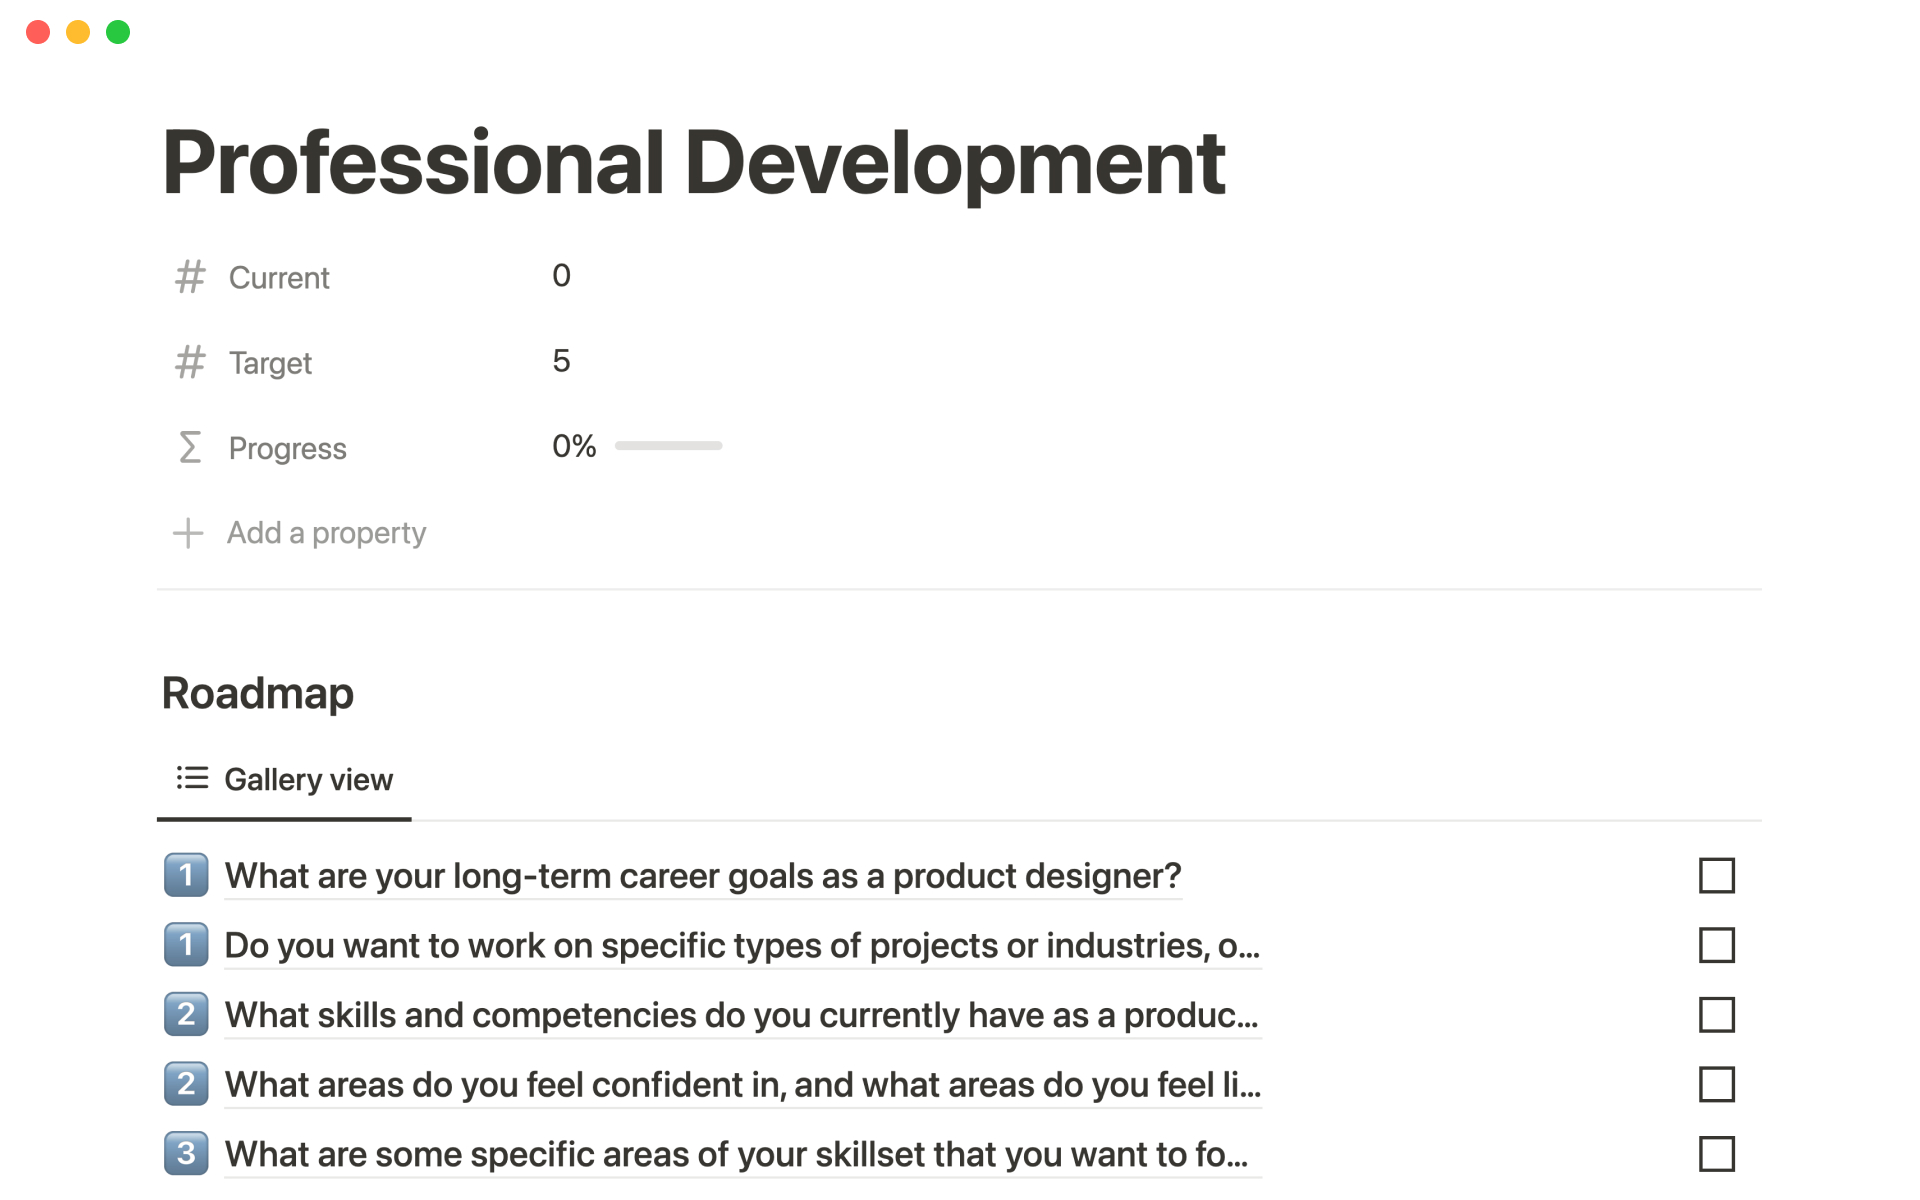Click the hash icon next to Target

(x=190, y=362)
